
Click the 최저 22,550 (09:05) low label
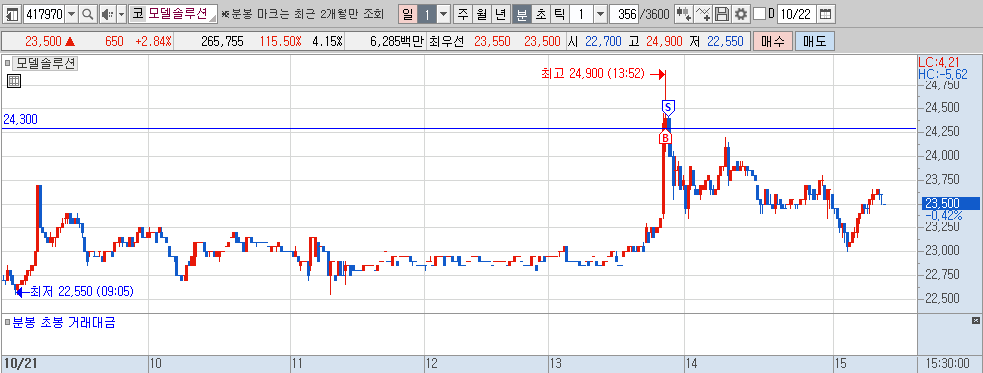point(81,292)
